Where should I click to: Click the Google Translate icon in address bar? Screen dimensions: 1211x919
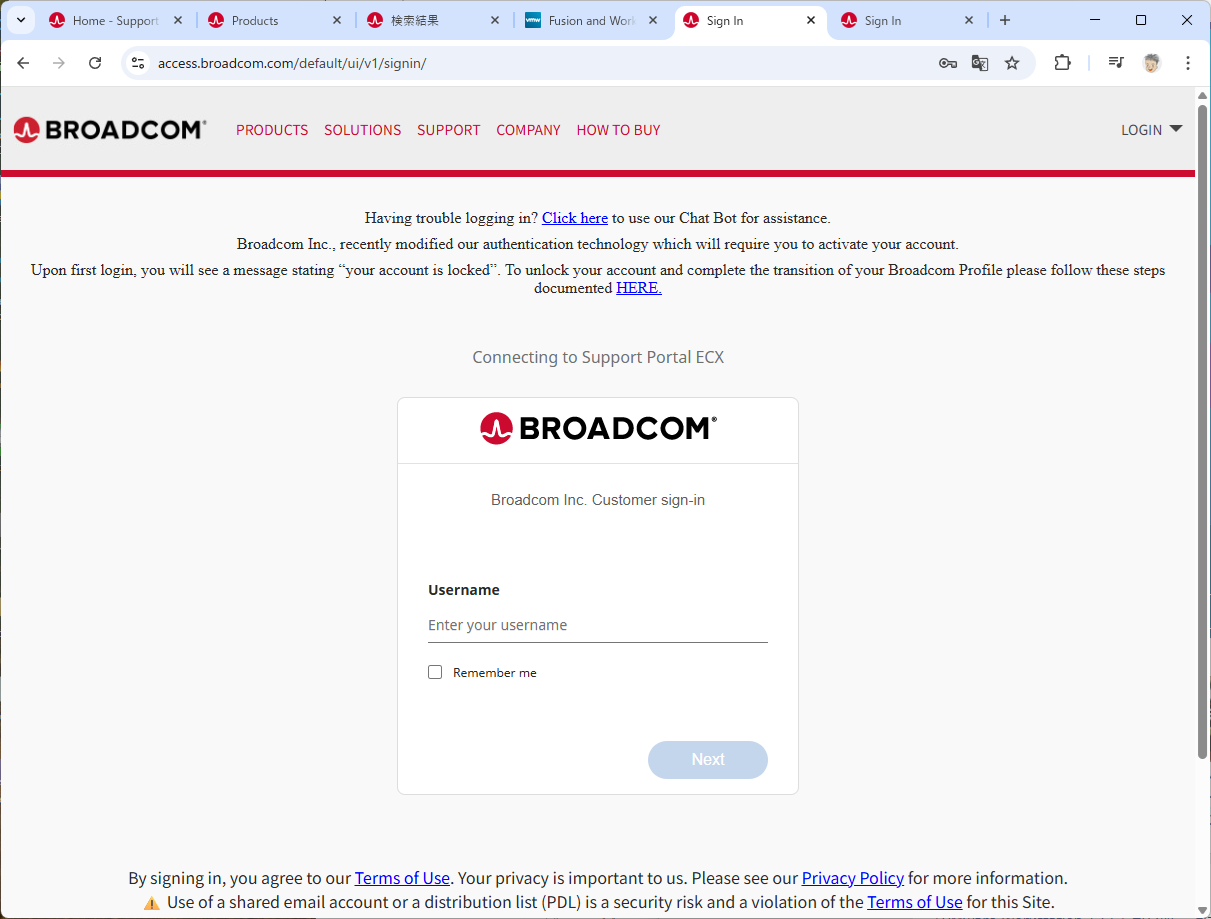(980, 63)
